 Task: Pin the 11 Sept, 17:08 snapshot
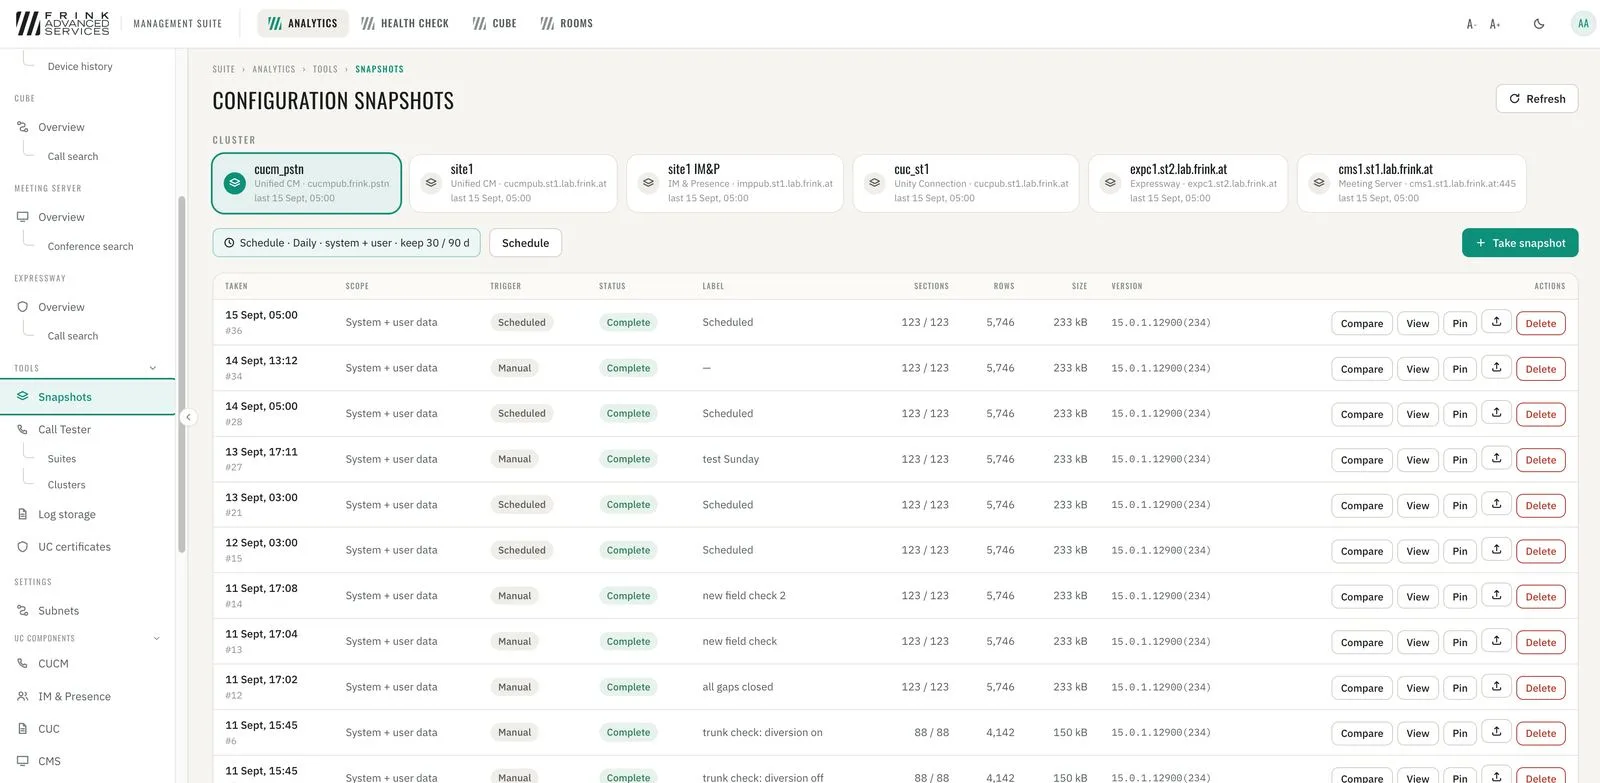[1460, 597]
